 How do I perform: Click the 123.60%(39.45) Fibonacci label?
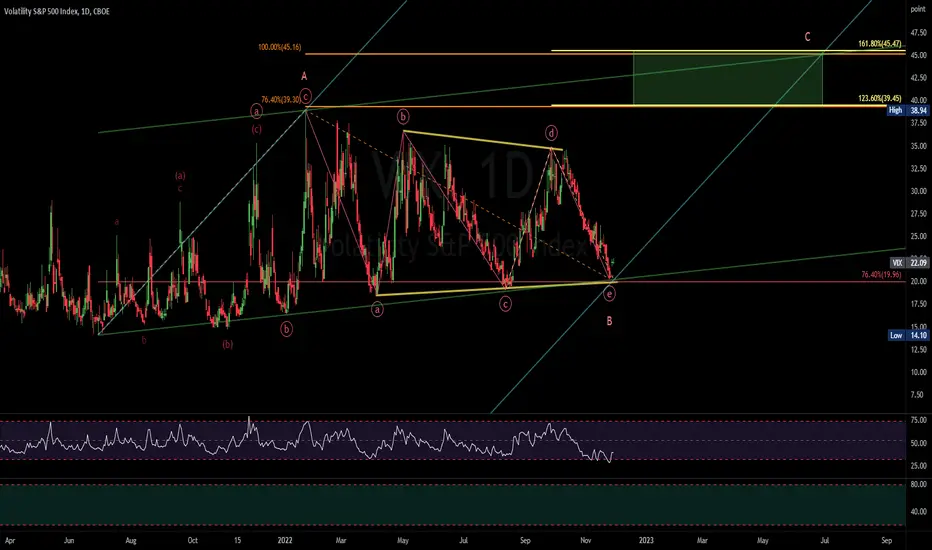(880, 99)
